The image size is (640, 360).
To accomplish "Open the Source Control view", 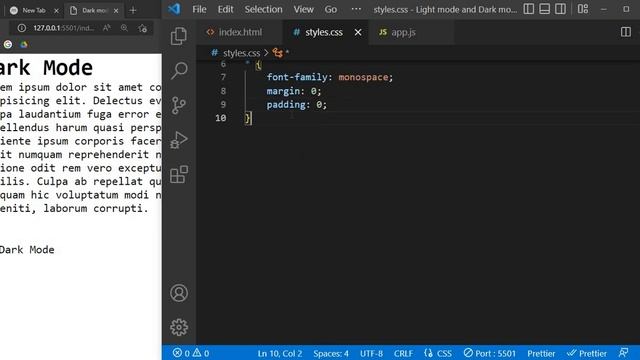I will pyautogui.click(x=179, y=105).
